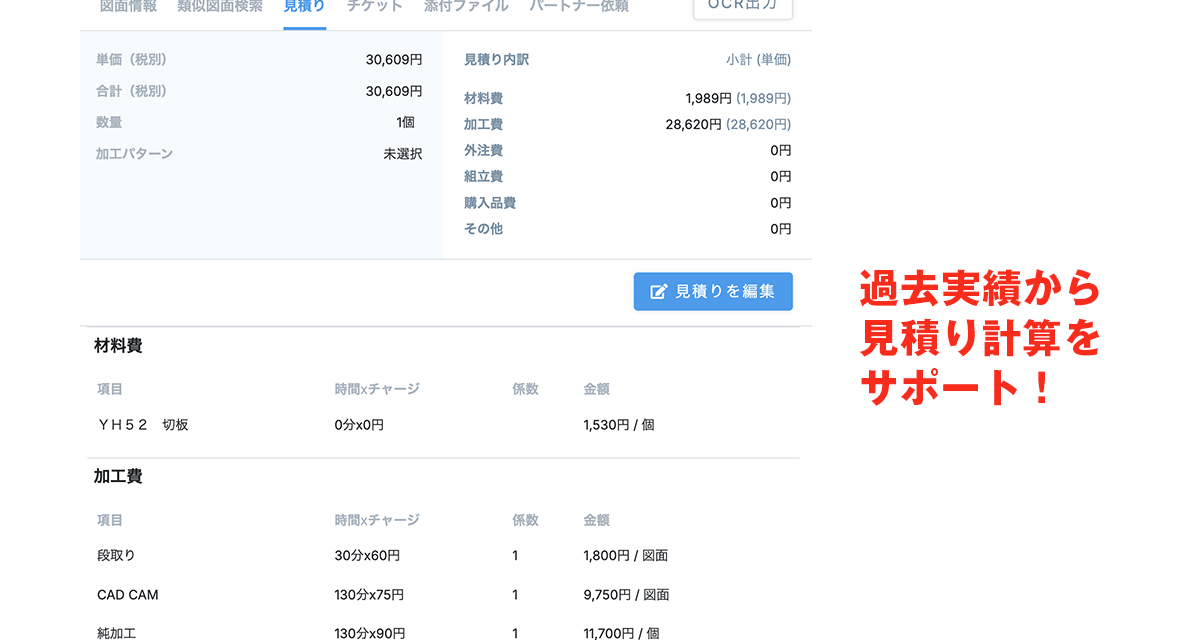Click 30分x60円 in the 段取り row
This screenshot has width=1200, height=640.
click(367, 555)
